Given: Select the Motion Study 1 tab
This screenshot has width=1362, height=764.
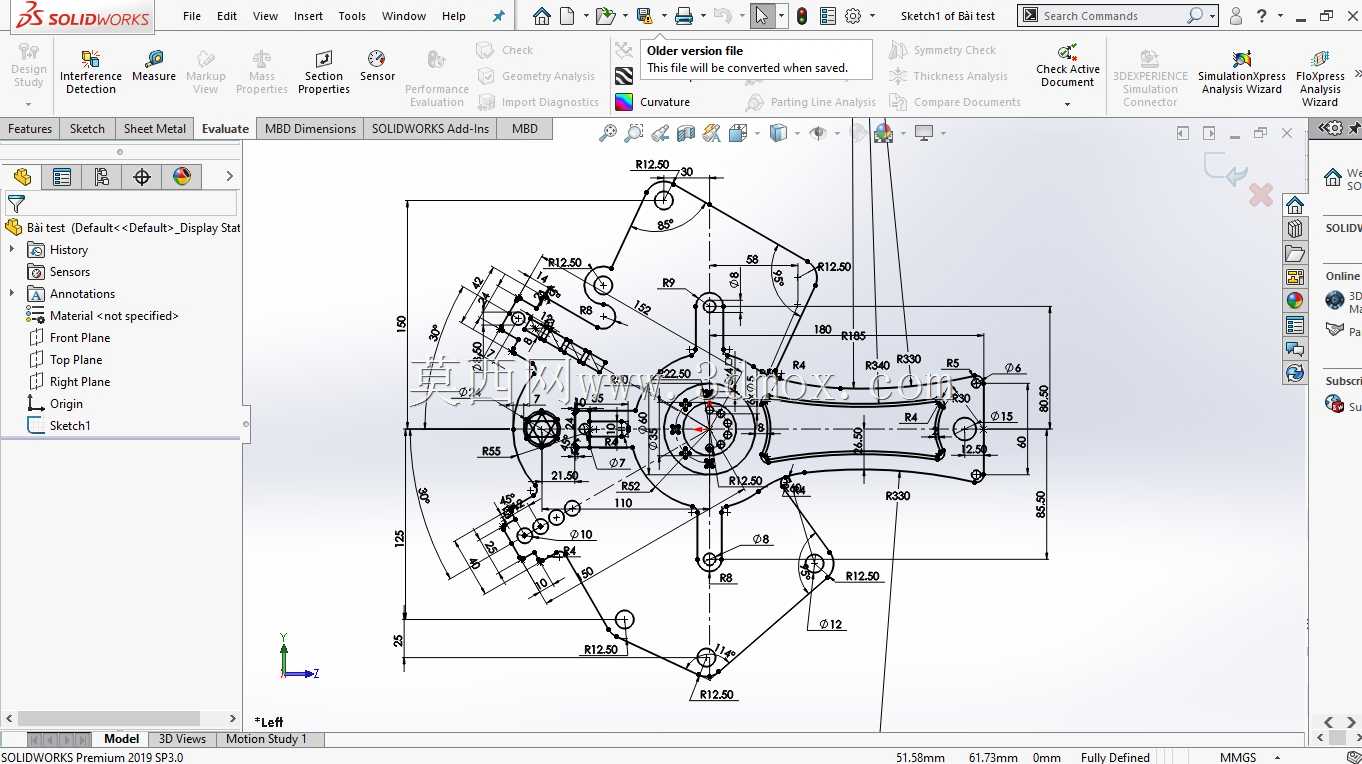Looking at the screenshot, I should (x=266, y=739).
